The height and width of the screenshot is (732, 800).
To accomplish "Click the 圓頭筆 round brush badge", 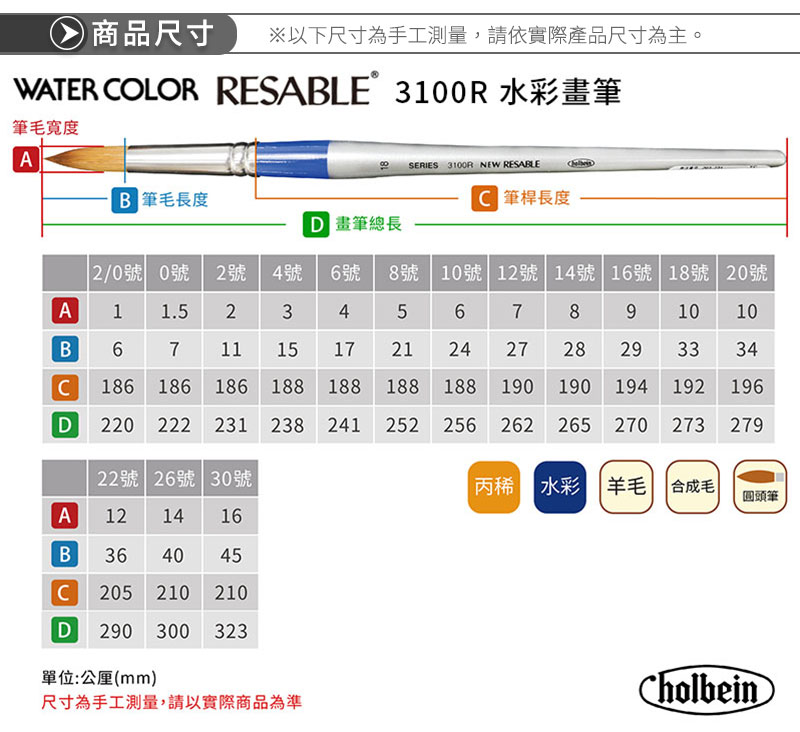I will coord(760,487).
